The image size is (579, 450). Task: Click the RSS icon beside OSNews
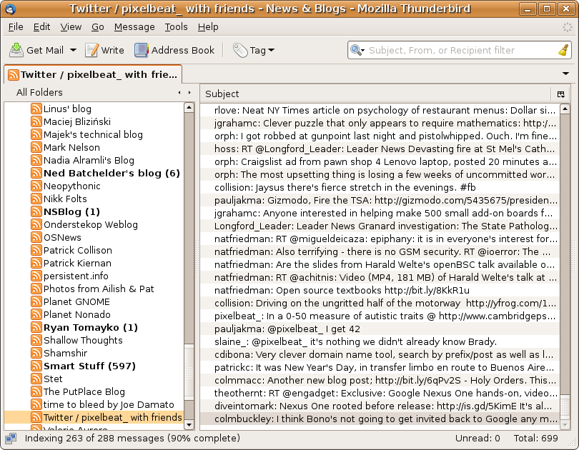click(x=36, y=237)
